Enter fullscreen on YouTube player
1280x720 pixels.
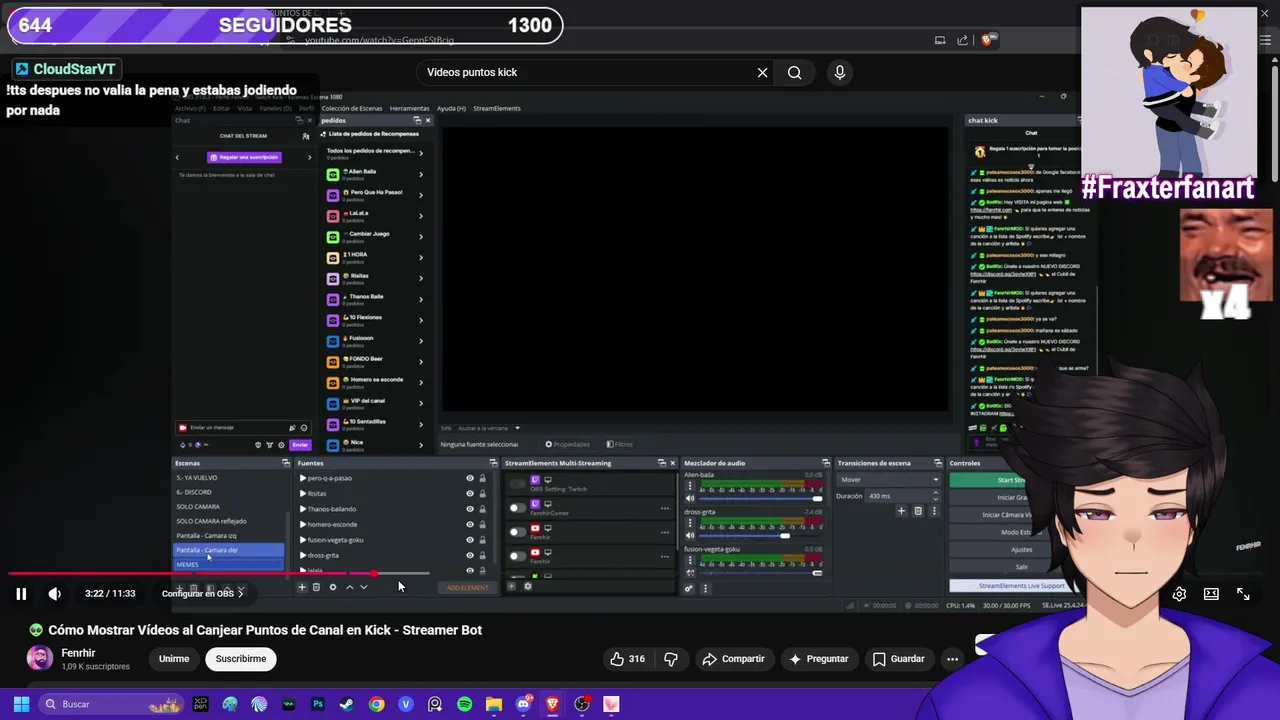click(1243, 594)
